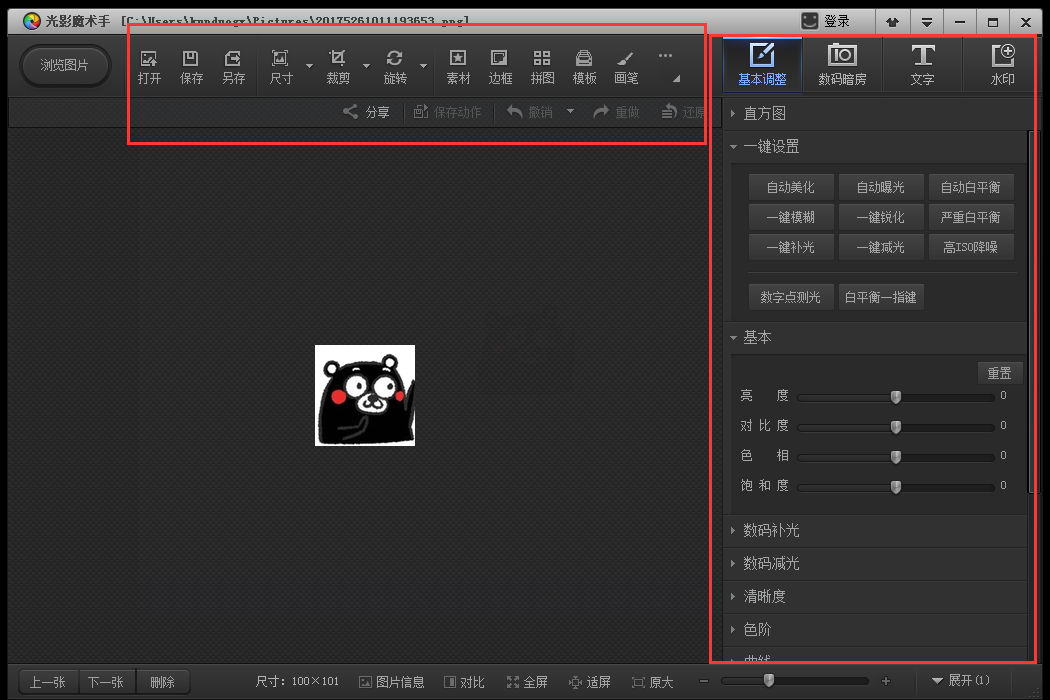Apply 自动美化 auto beautify
This screenshot has height=700, width=1050.
(x=790, y=186)
